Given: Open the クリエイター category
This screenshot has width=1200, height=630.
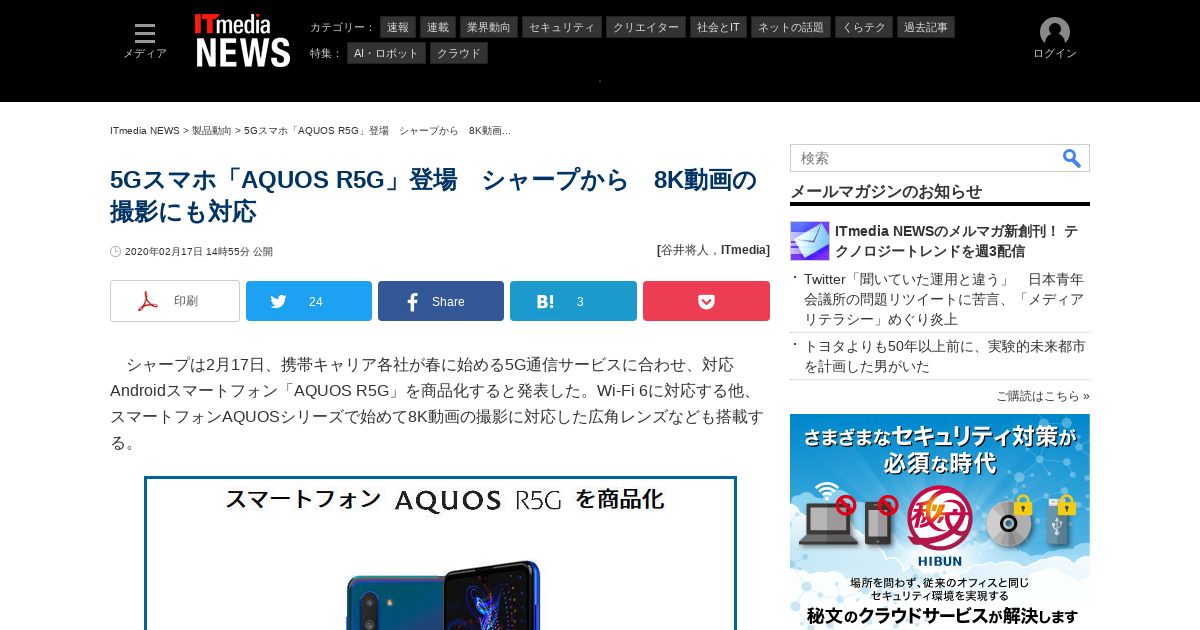Looking at the screenshot, I should [646, 27].
